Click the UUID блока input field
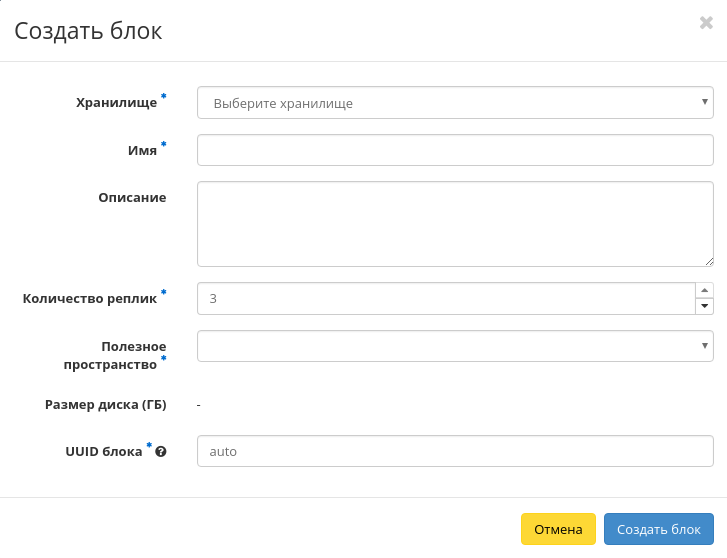Viewport: 727px width, 558px height. 455,451
